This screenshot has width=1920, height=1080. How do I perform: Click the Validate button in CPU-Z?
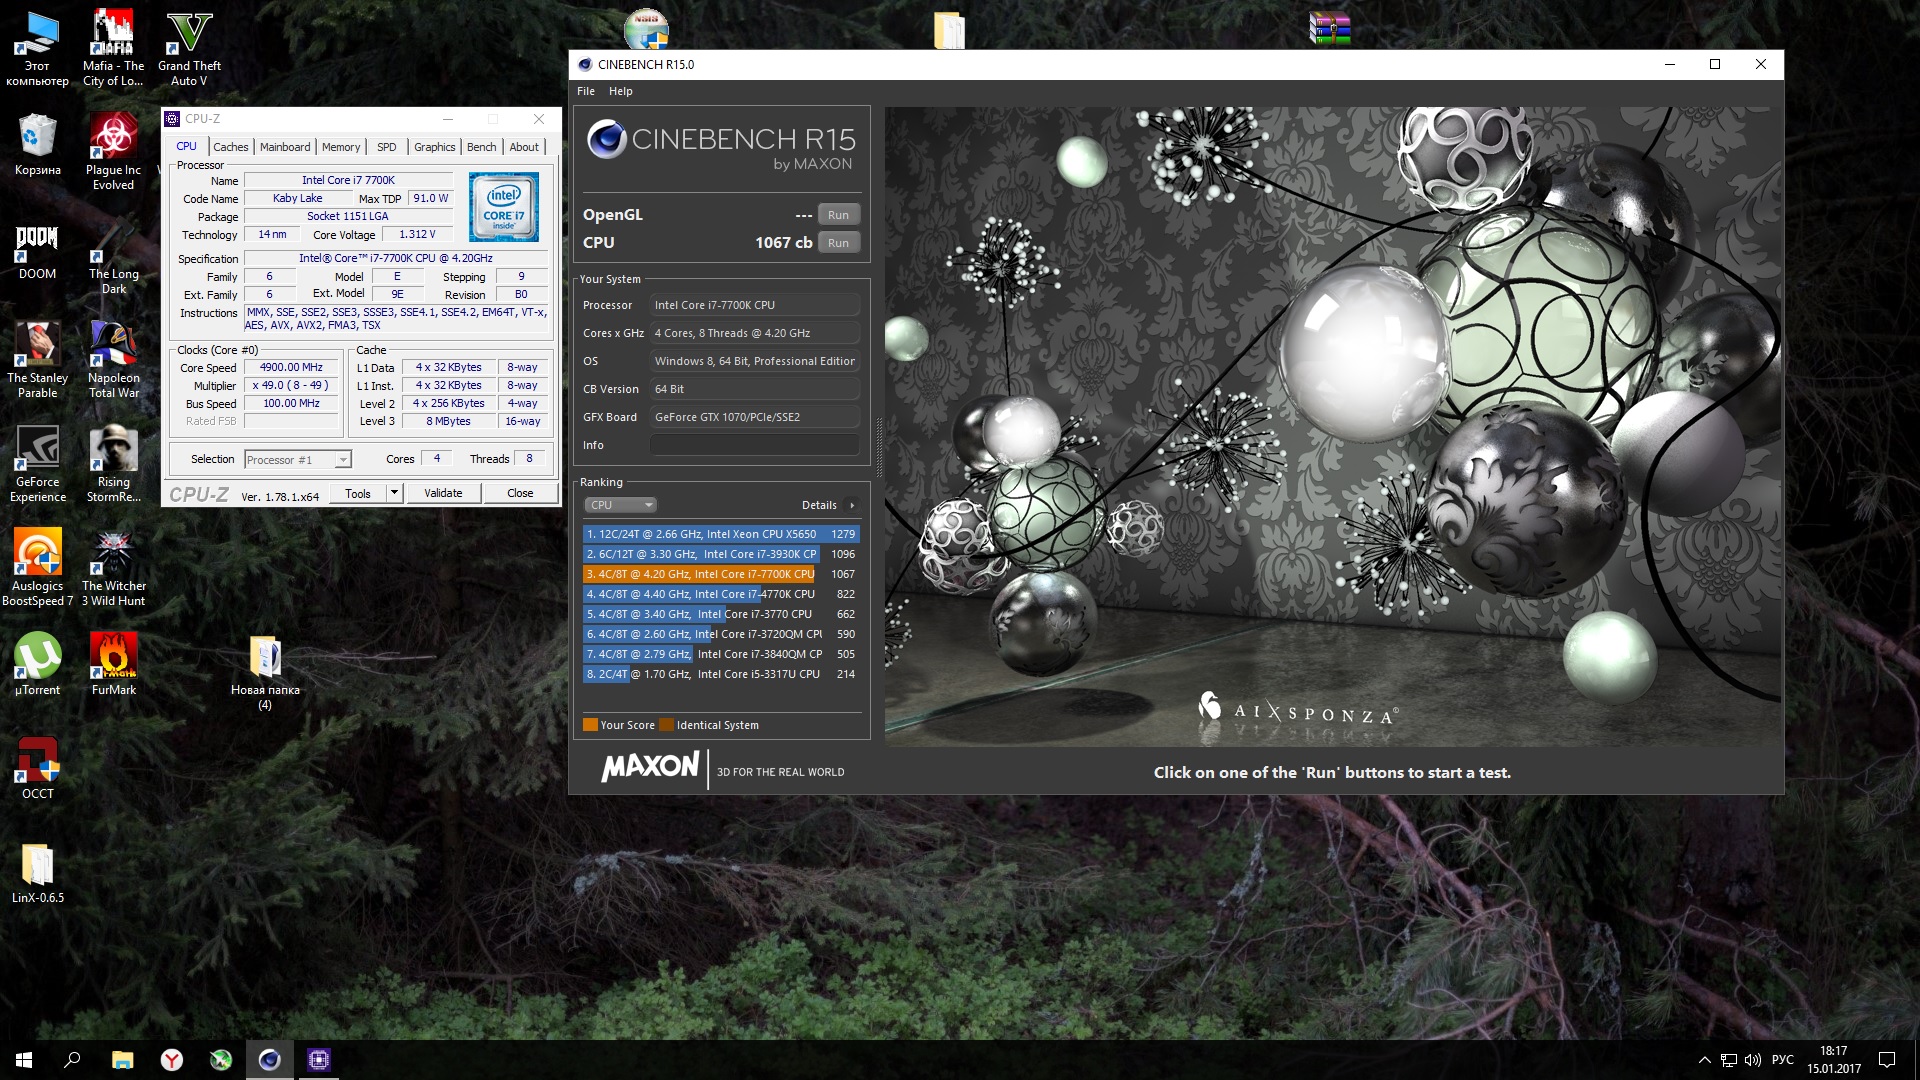click(x=443, y=493)
